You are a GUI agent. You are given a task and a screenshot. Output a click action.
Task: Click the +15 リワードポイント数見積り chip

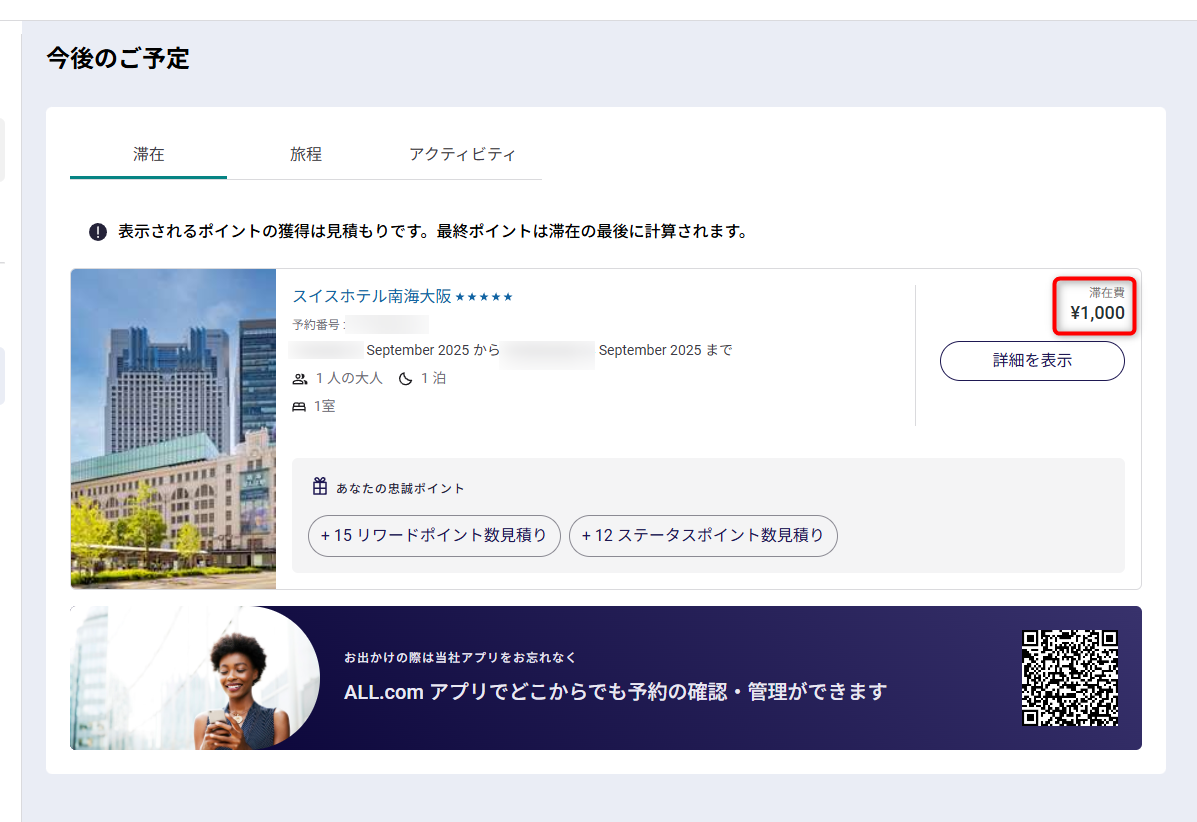(x=434, y=536)
